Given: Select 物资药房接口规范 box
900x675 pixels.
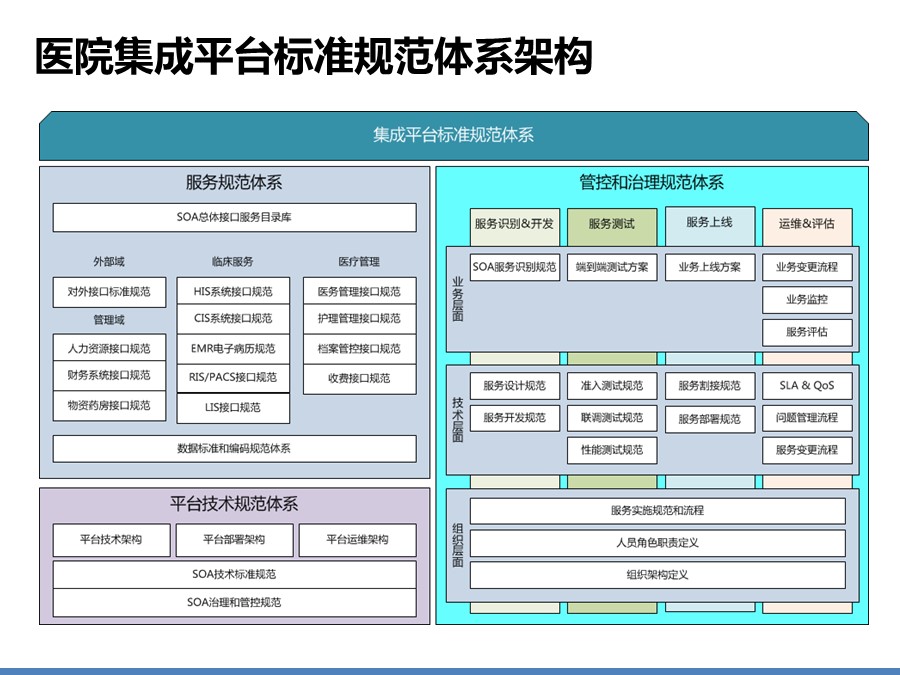Looking at the screenshot, I should pyautogui.click(x=109, y=405).
